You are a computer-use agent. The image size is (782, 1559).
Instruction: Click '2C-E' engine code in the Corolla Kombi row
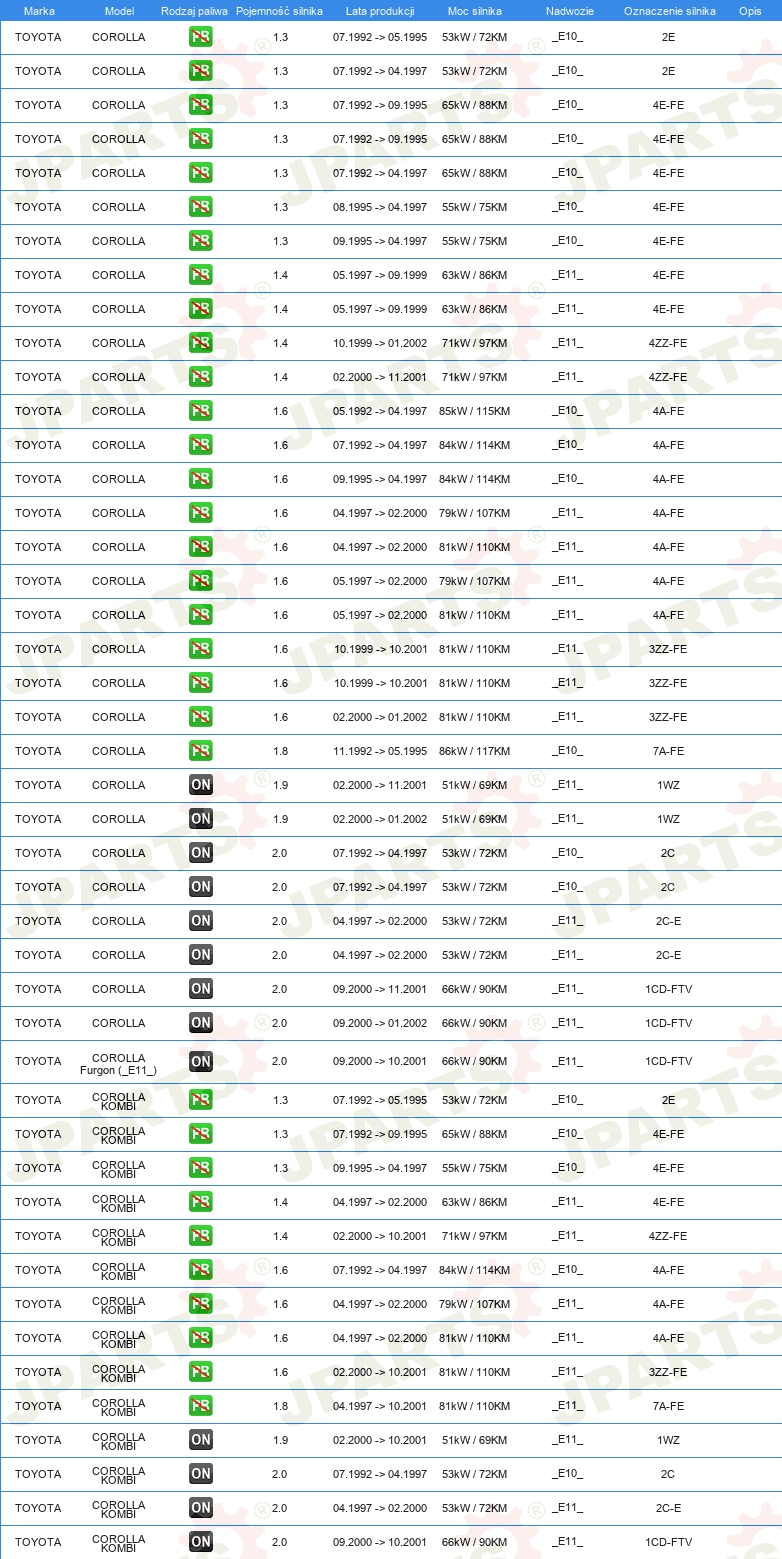point(668,1508)
